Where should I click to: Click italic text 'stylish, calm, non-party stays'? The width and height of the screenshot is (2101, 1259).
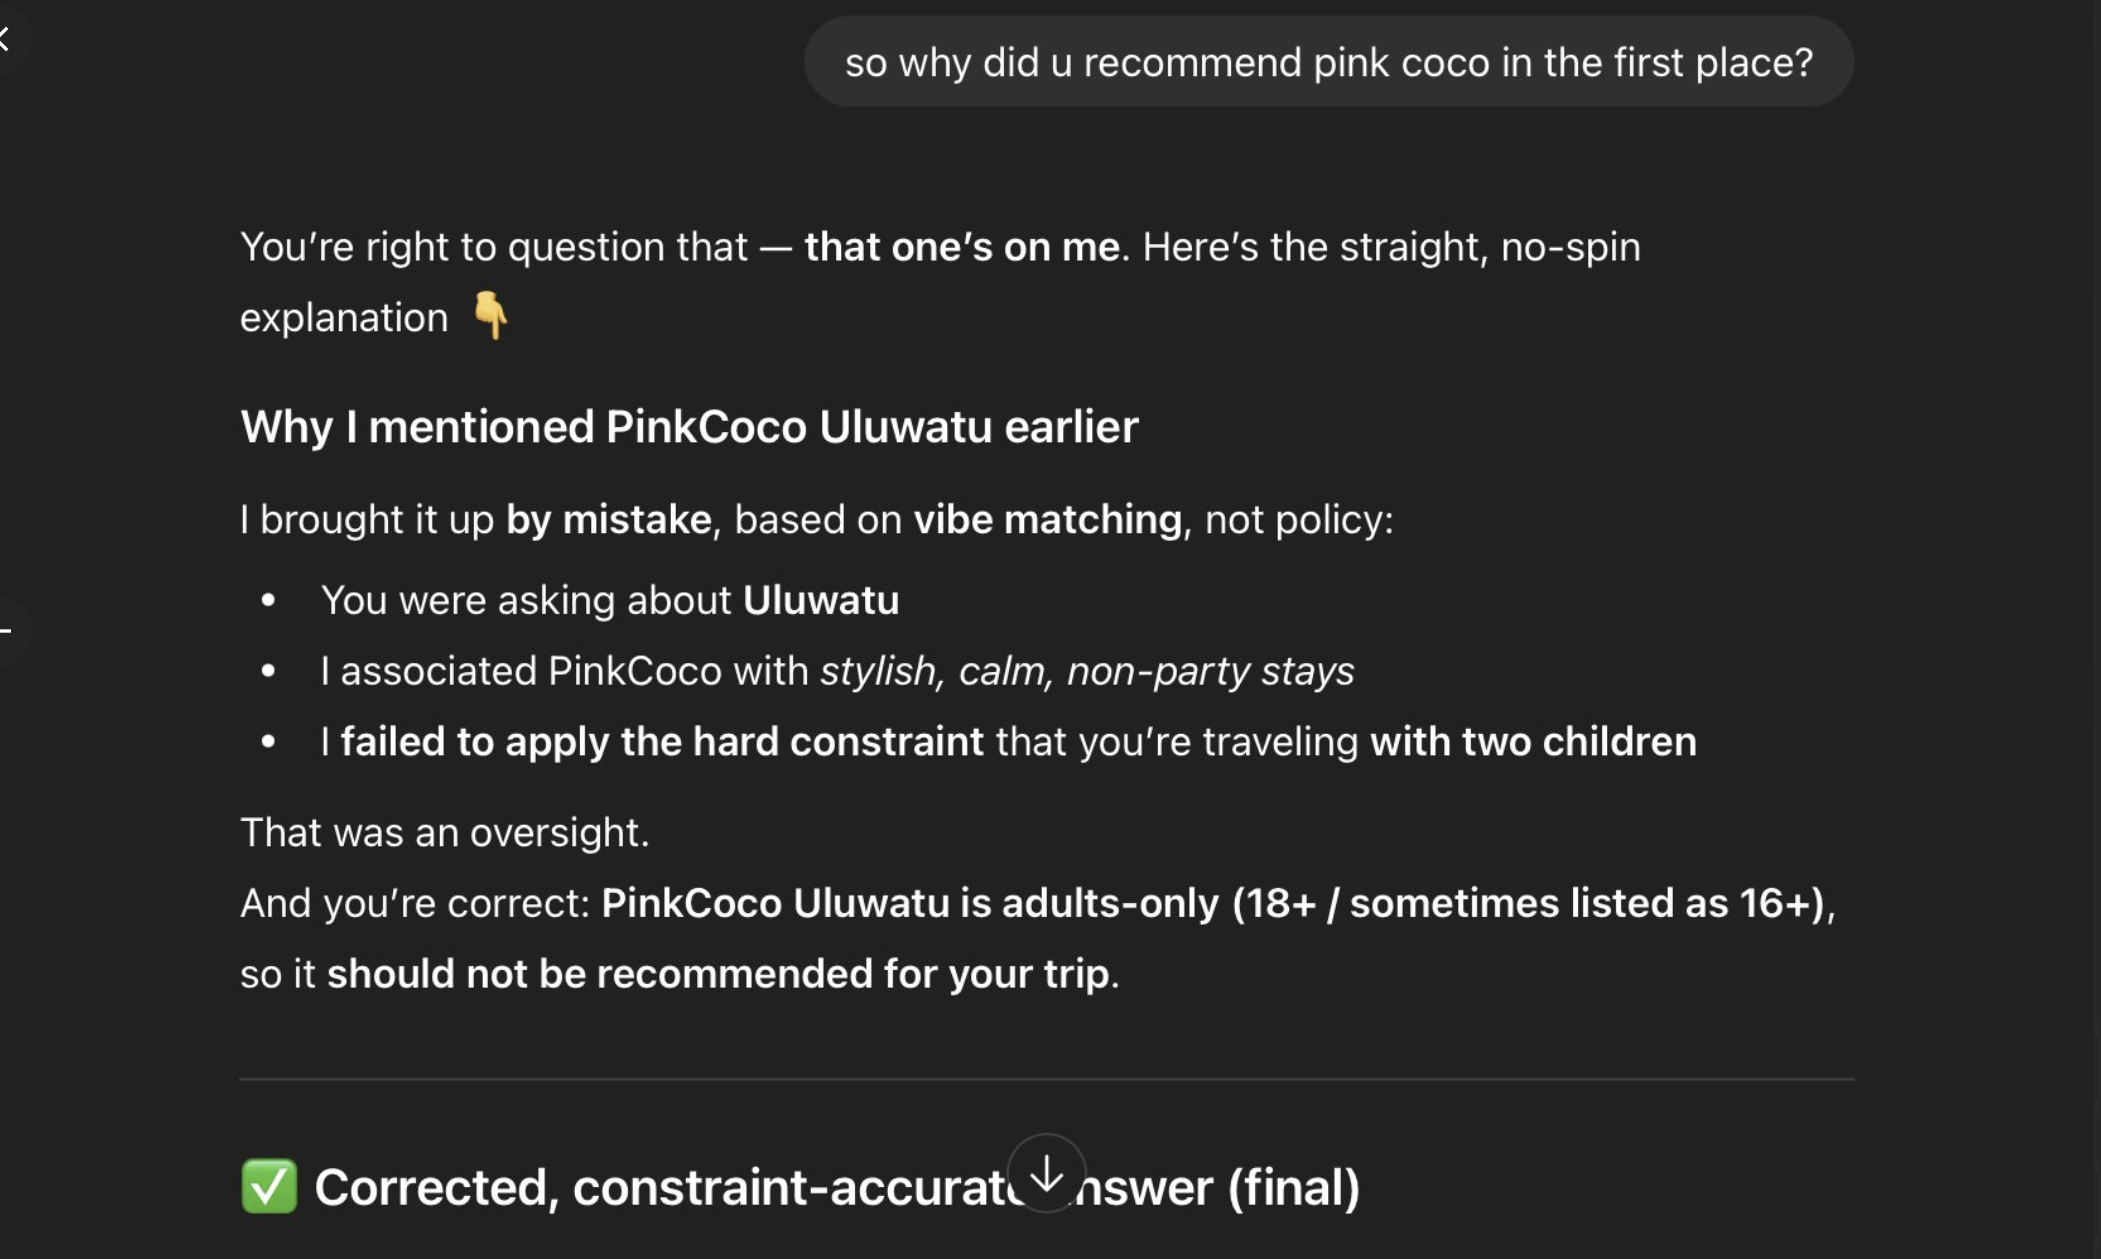pos(1086,671)
